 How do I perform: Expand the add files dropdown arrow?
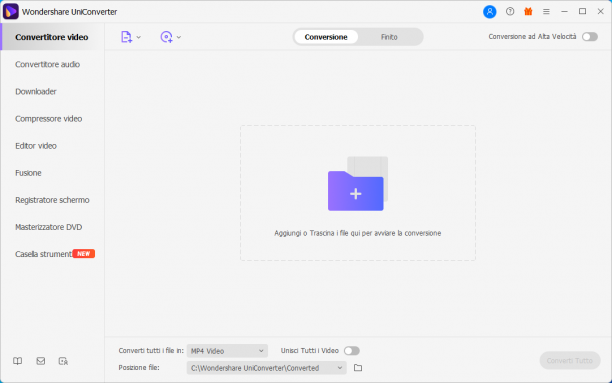click(139, 37)
